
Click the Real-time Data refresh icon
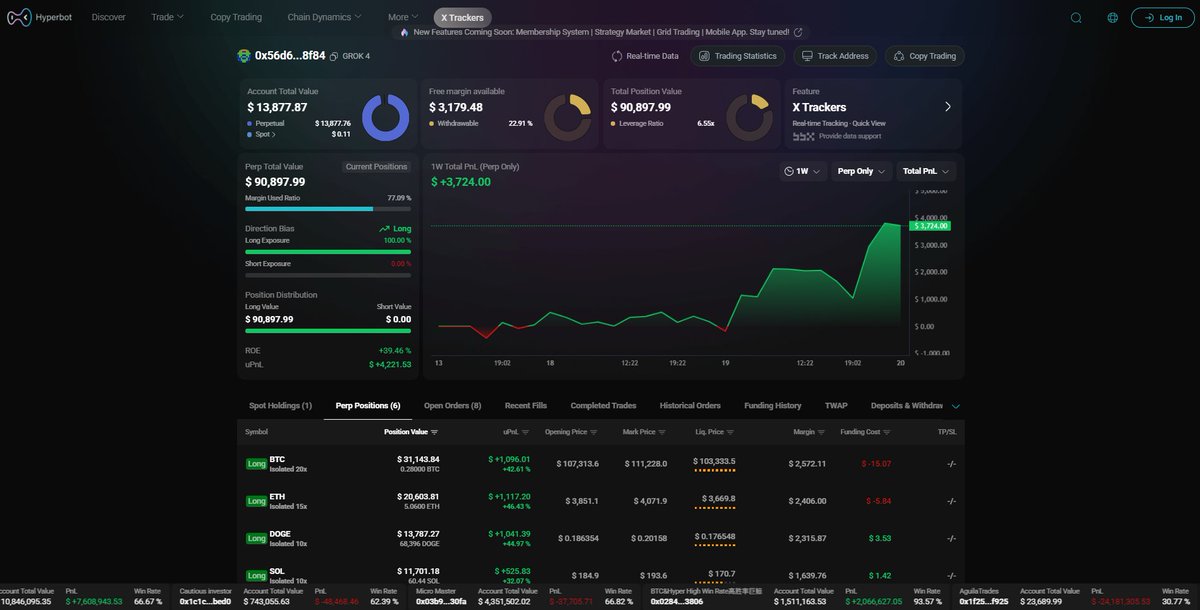[x=617, y=56]
